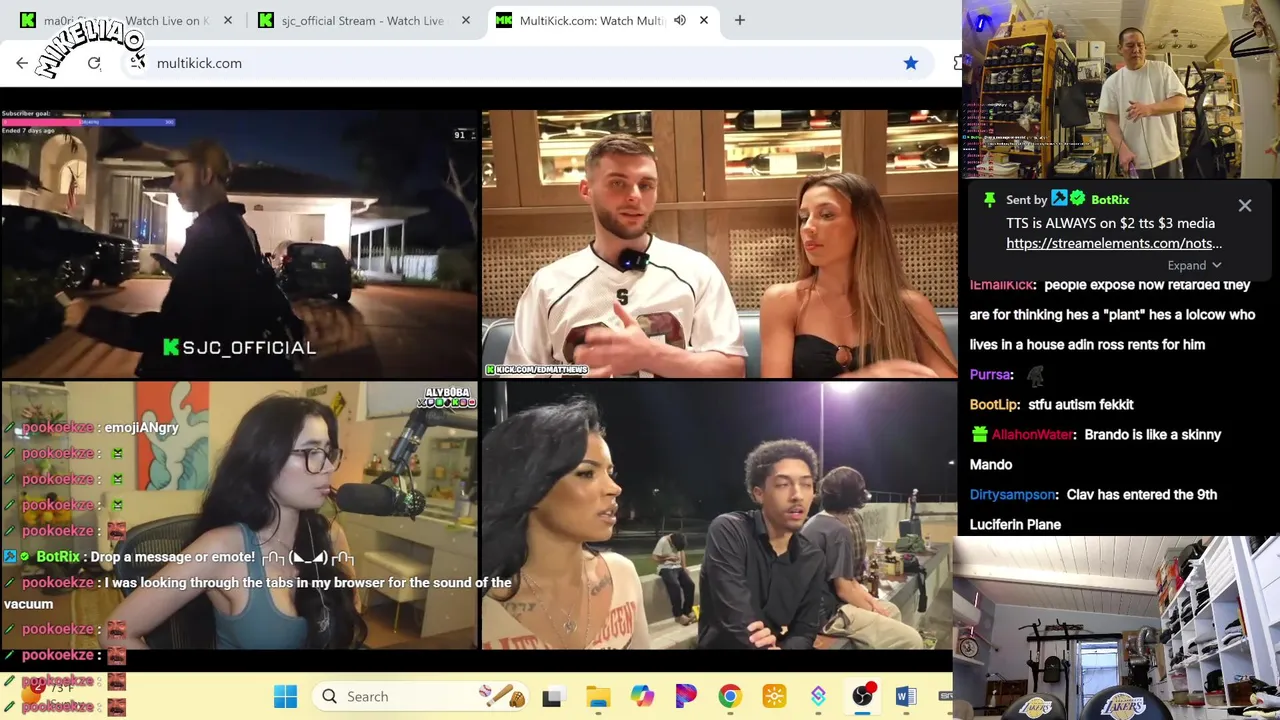The width and height of the screenshot is (1280, 720).
Task: Click username Purrsa in chat
Action: (989, 374)
